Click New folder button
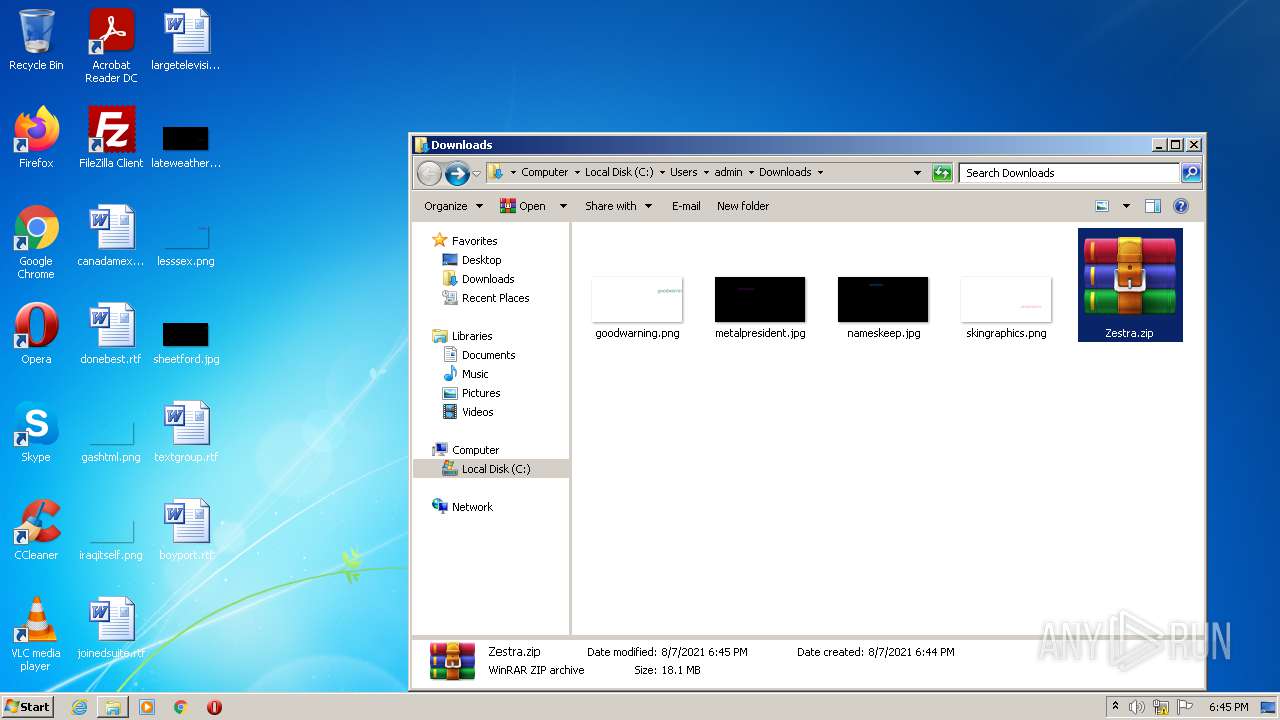 [x=743, y=206]
